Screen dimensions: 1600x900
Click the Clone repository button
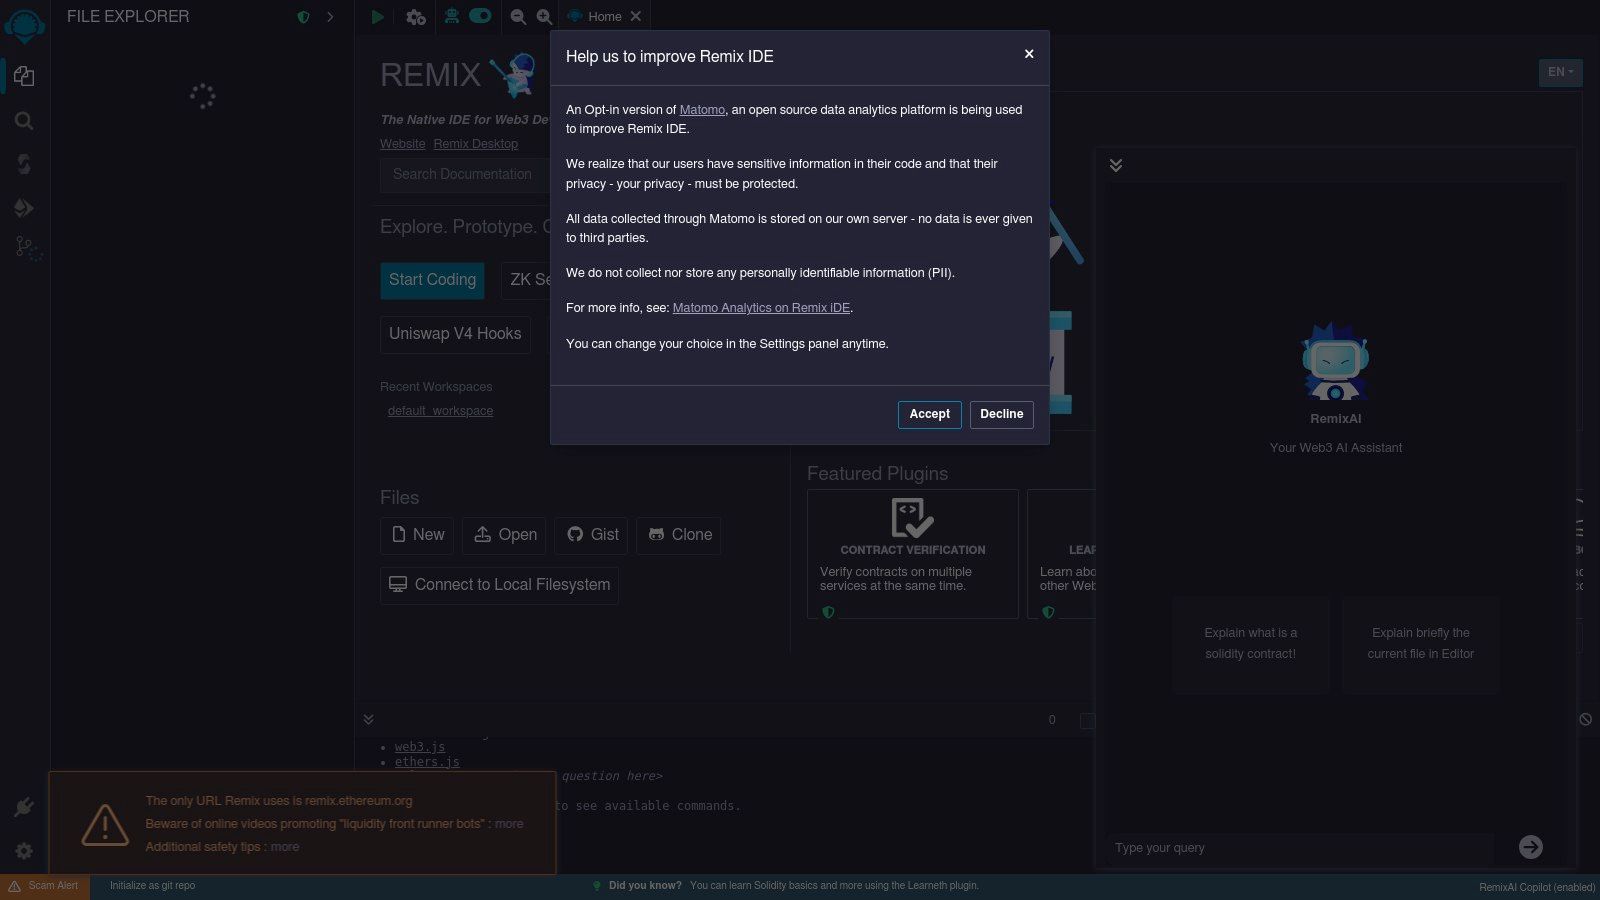(679, 535)
